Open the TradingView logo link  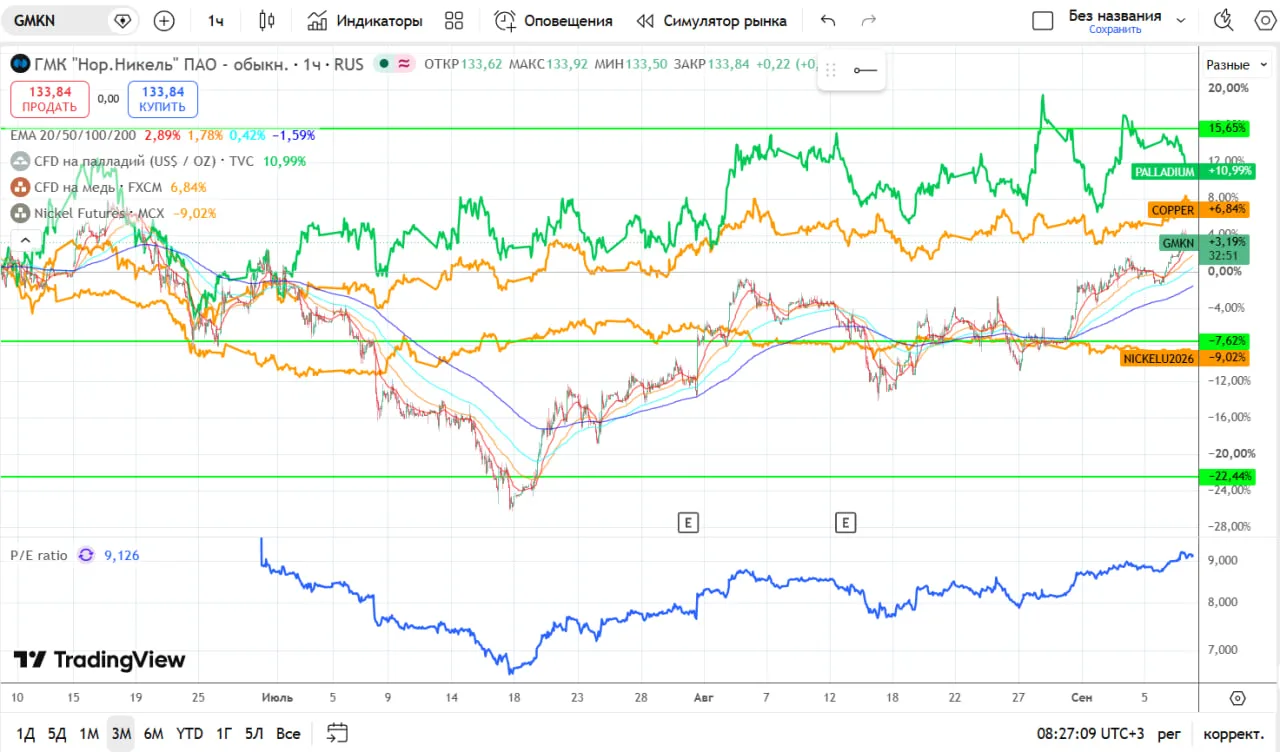click(99, 660)
